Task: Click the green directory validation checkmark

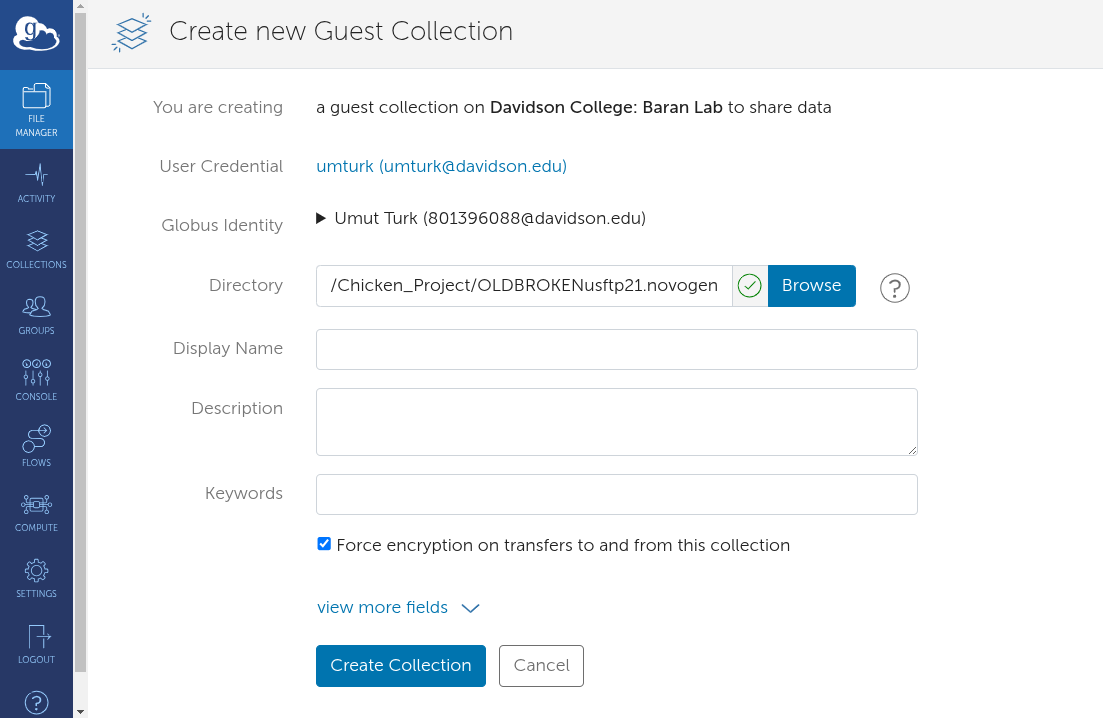Action: 750,286
